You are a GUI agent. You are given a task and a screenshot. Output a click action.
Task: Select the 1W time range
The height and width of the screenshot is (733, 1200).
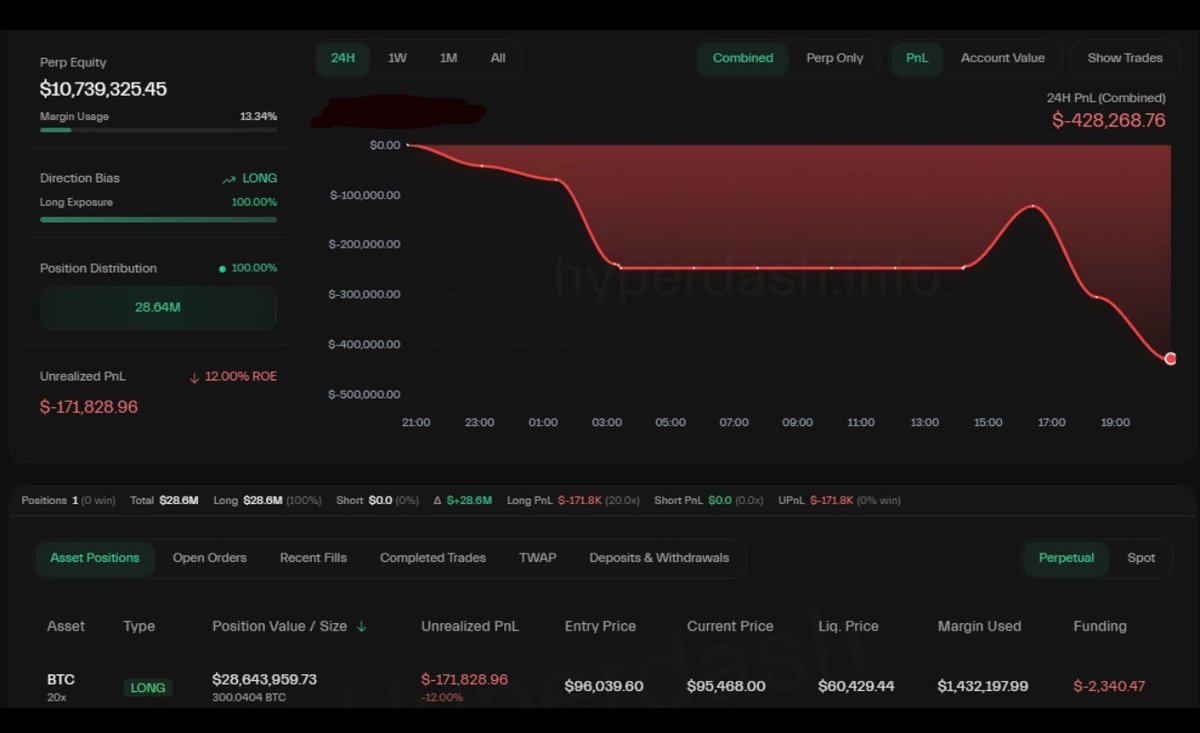coord(397,58)
